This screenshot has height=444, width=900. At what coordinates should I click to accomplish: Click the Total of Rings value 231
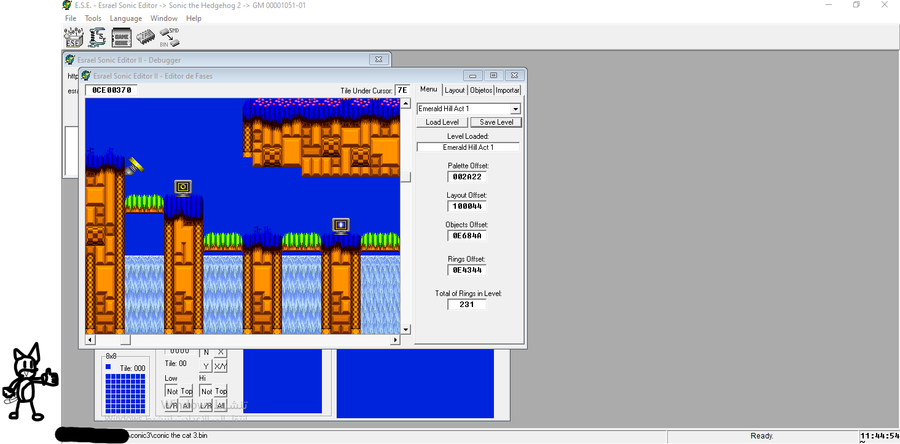pyautogui.click(x=467, y=305)
